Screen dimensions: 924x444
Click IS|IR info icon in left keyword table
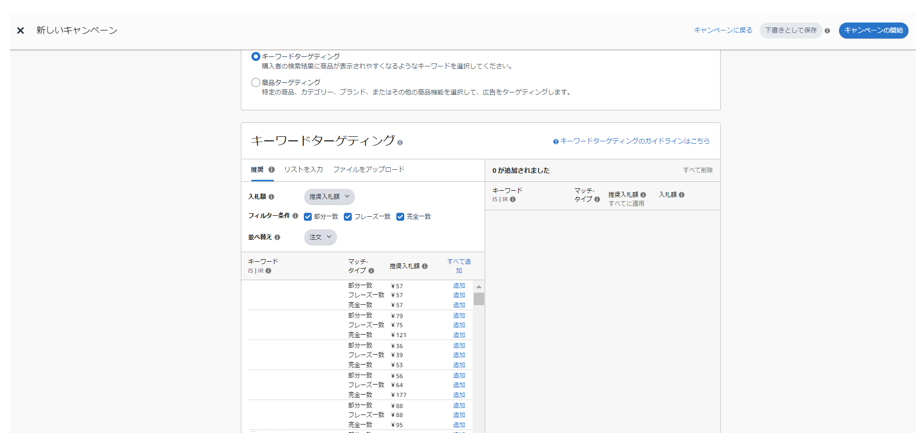click(268, 271)
